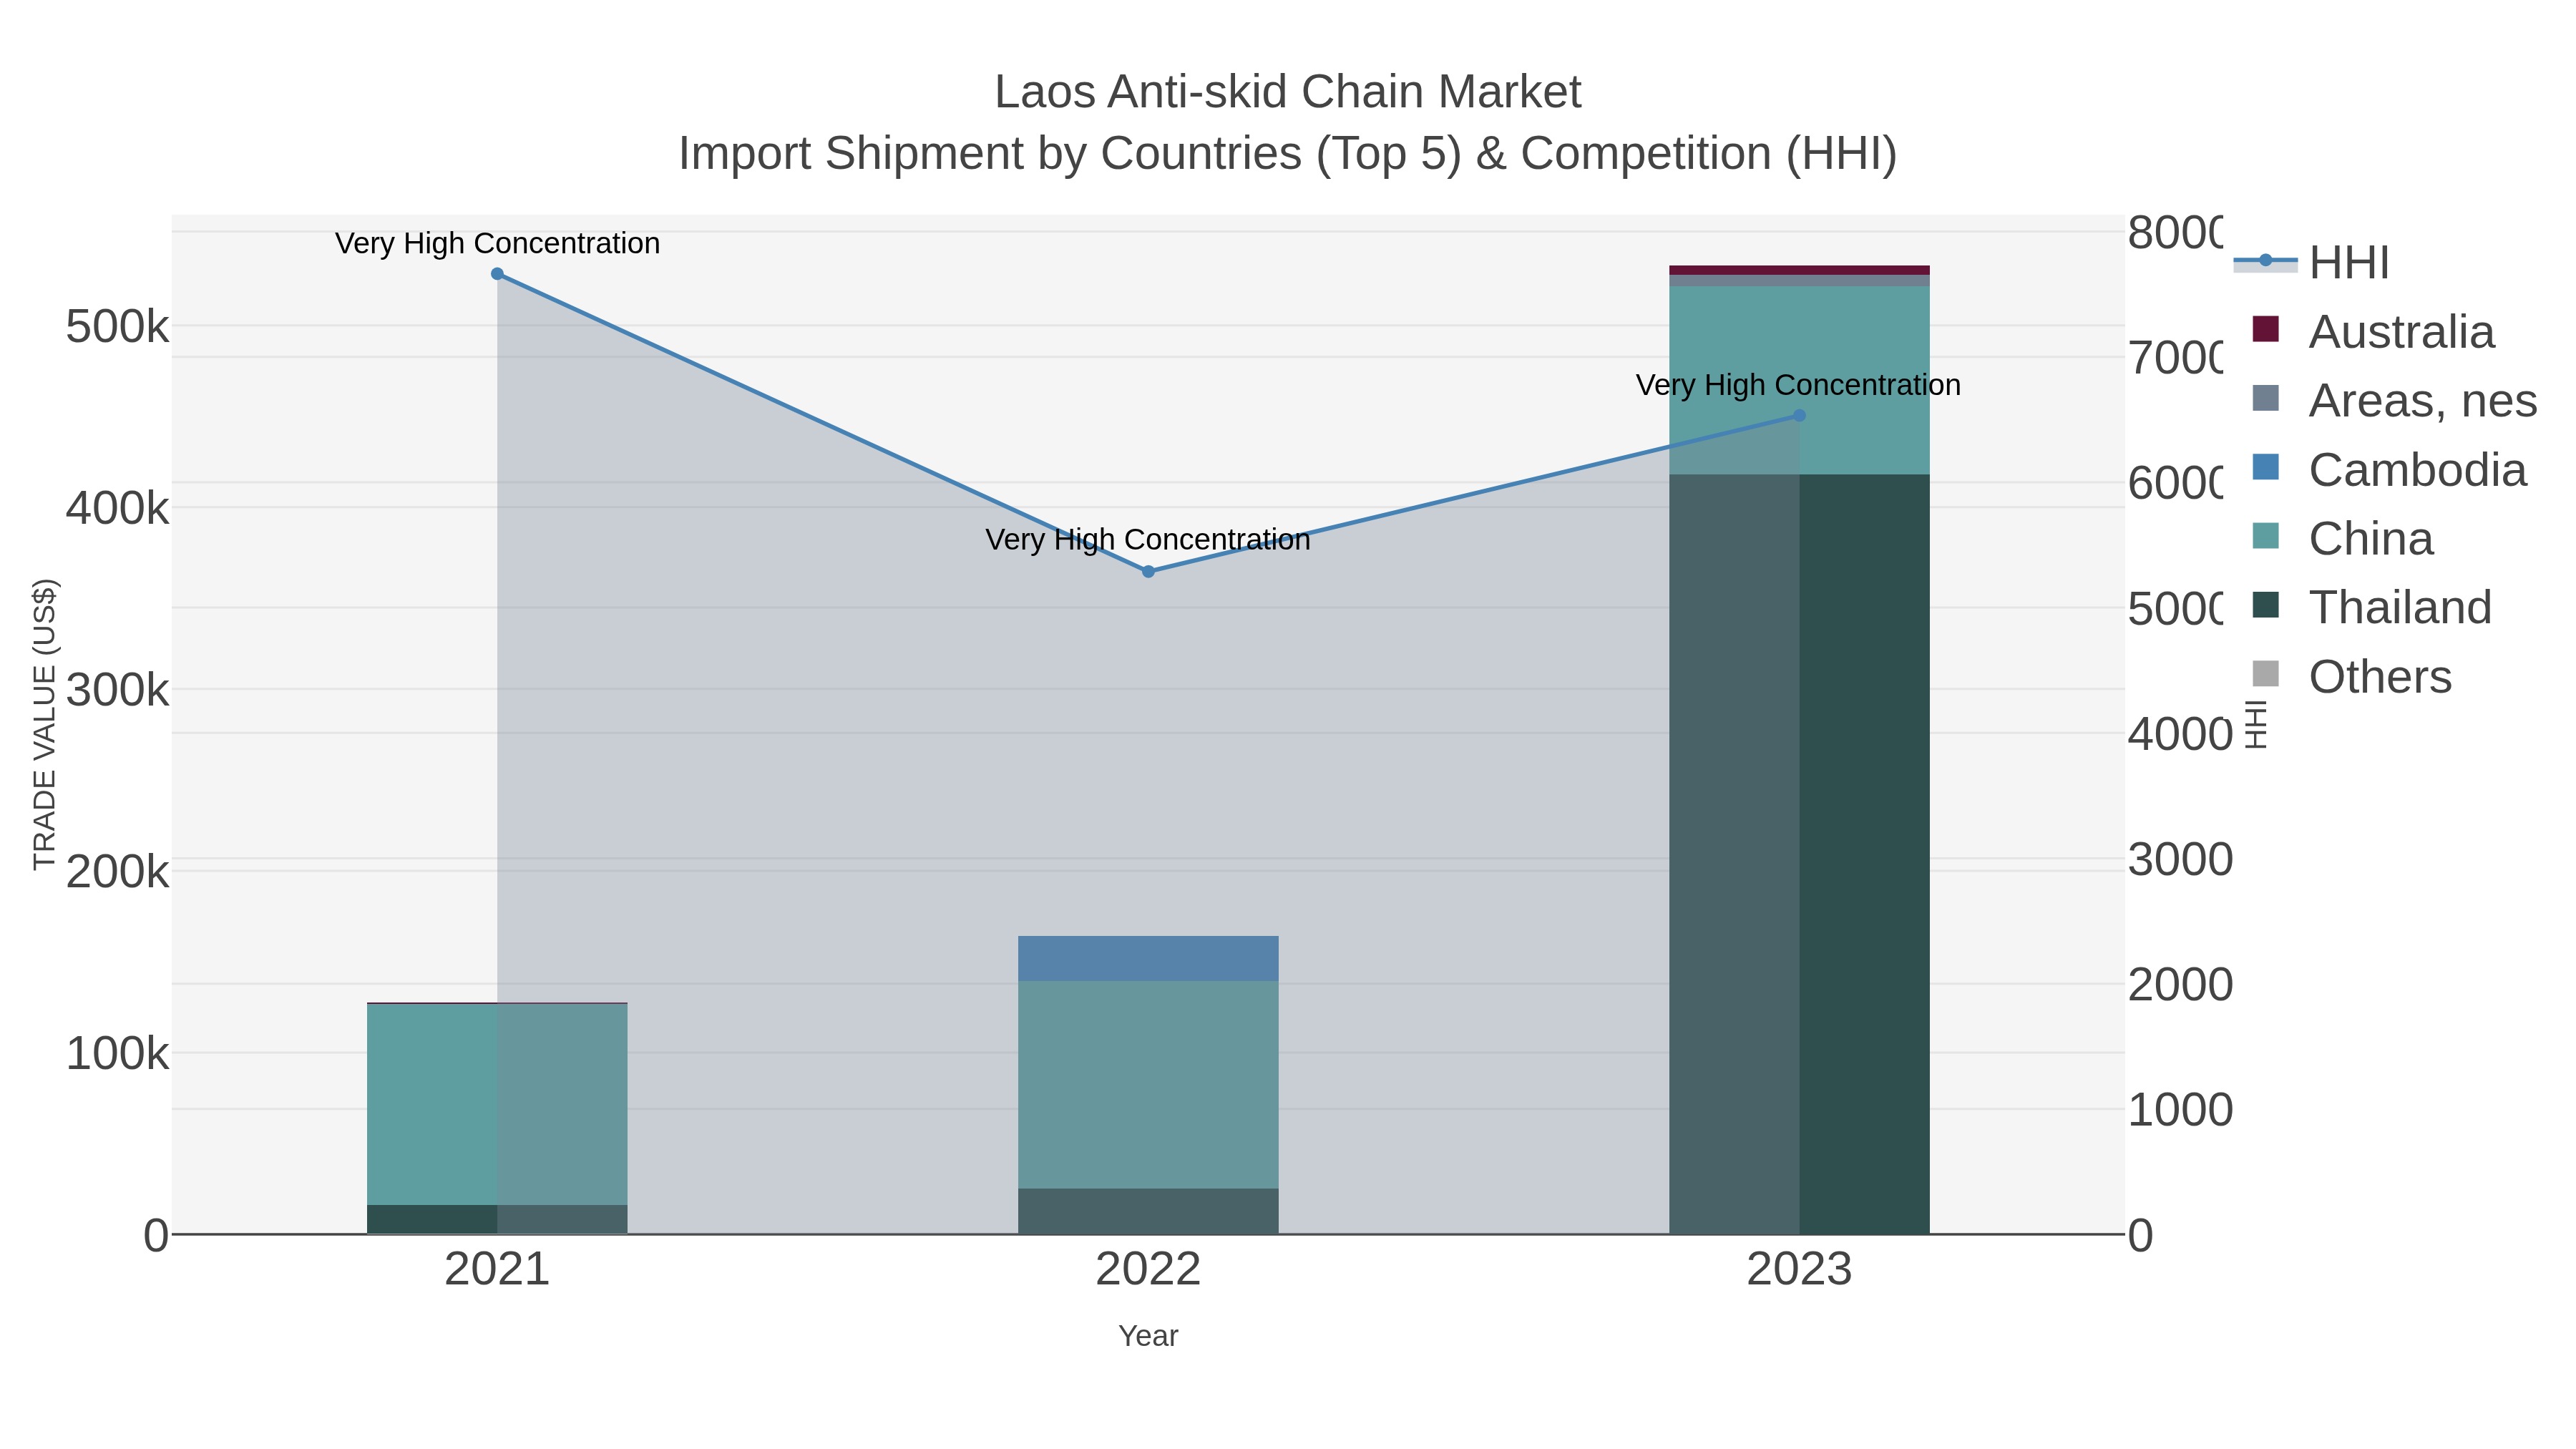Click the 2022 China bar segment
Viewport: 2576px width, 1449px height.
coord(1148,1085)
